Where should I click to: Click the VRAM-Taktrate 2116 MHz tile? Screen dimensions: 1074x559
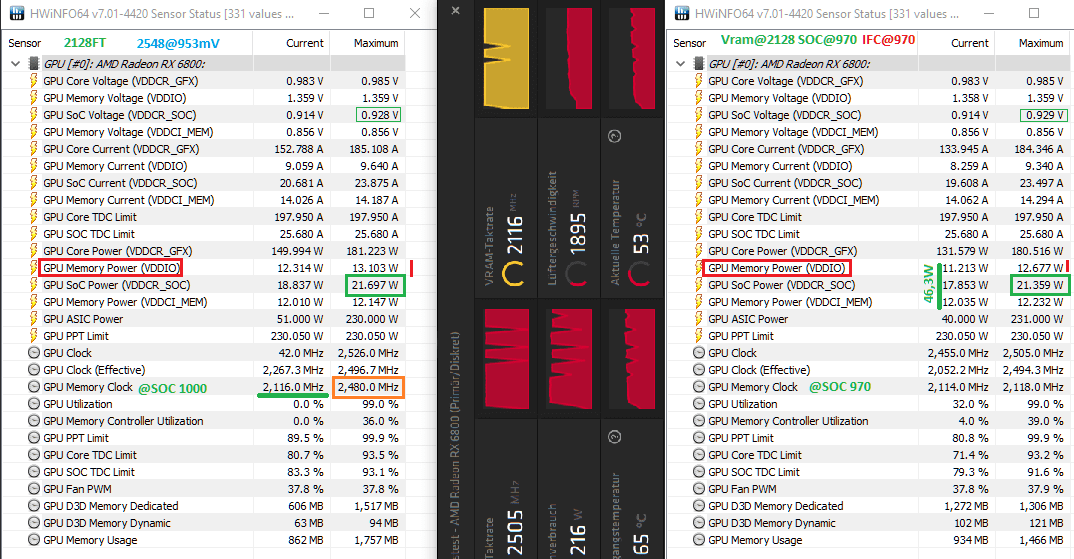(506, 208)
